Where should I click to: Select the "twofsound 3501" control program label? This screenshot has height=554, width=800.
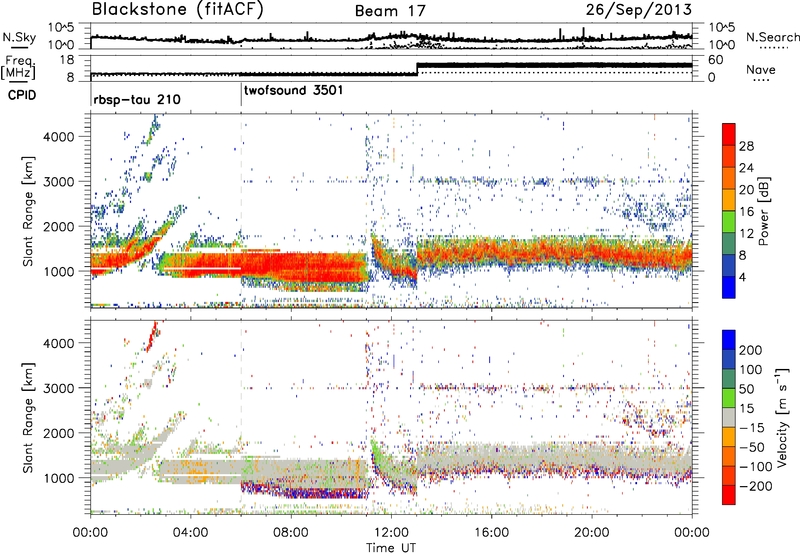click(293, 91)
